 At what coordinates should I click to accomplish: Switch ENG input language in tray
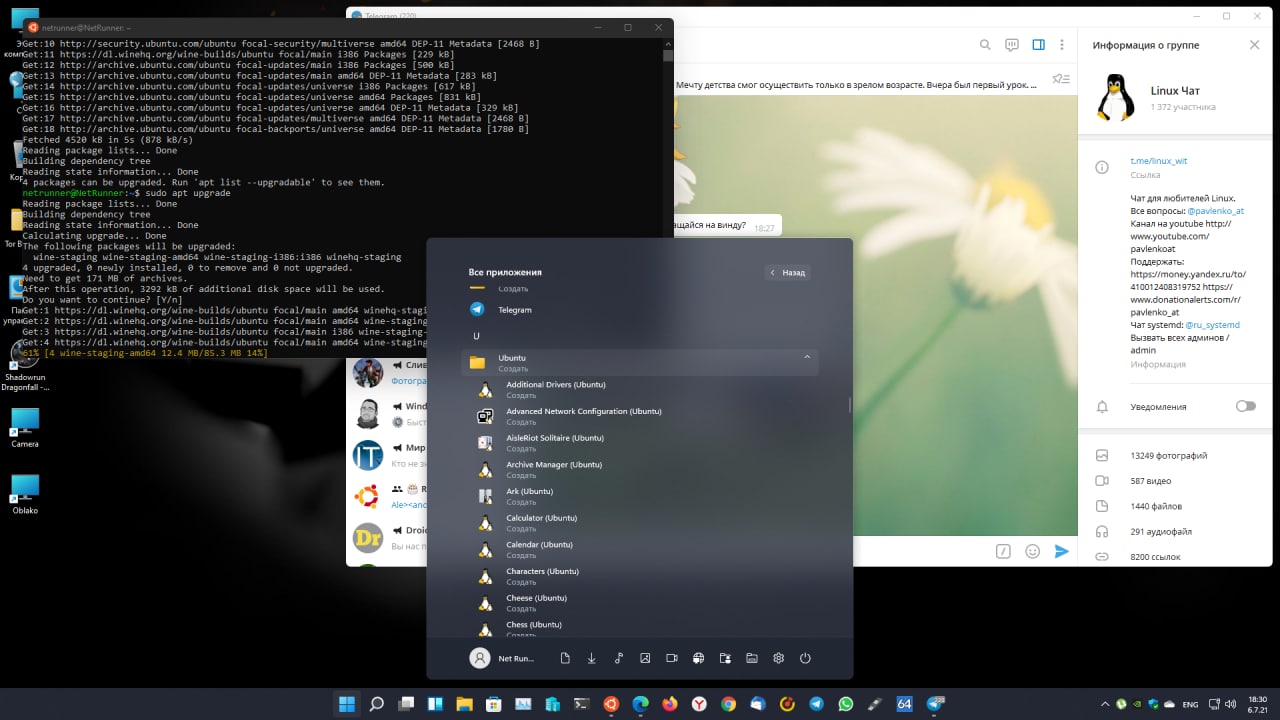pyautogui.click(x=1190, y=704)
